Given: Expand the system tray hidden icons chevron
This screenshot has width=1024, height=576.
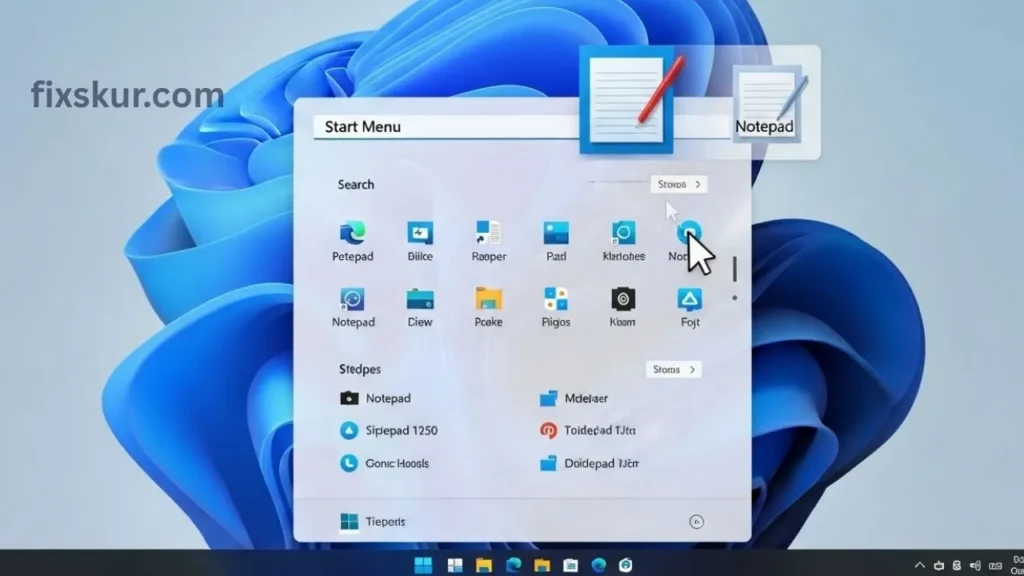Looking at the screenshot, I should tap(920, 566).
